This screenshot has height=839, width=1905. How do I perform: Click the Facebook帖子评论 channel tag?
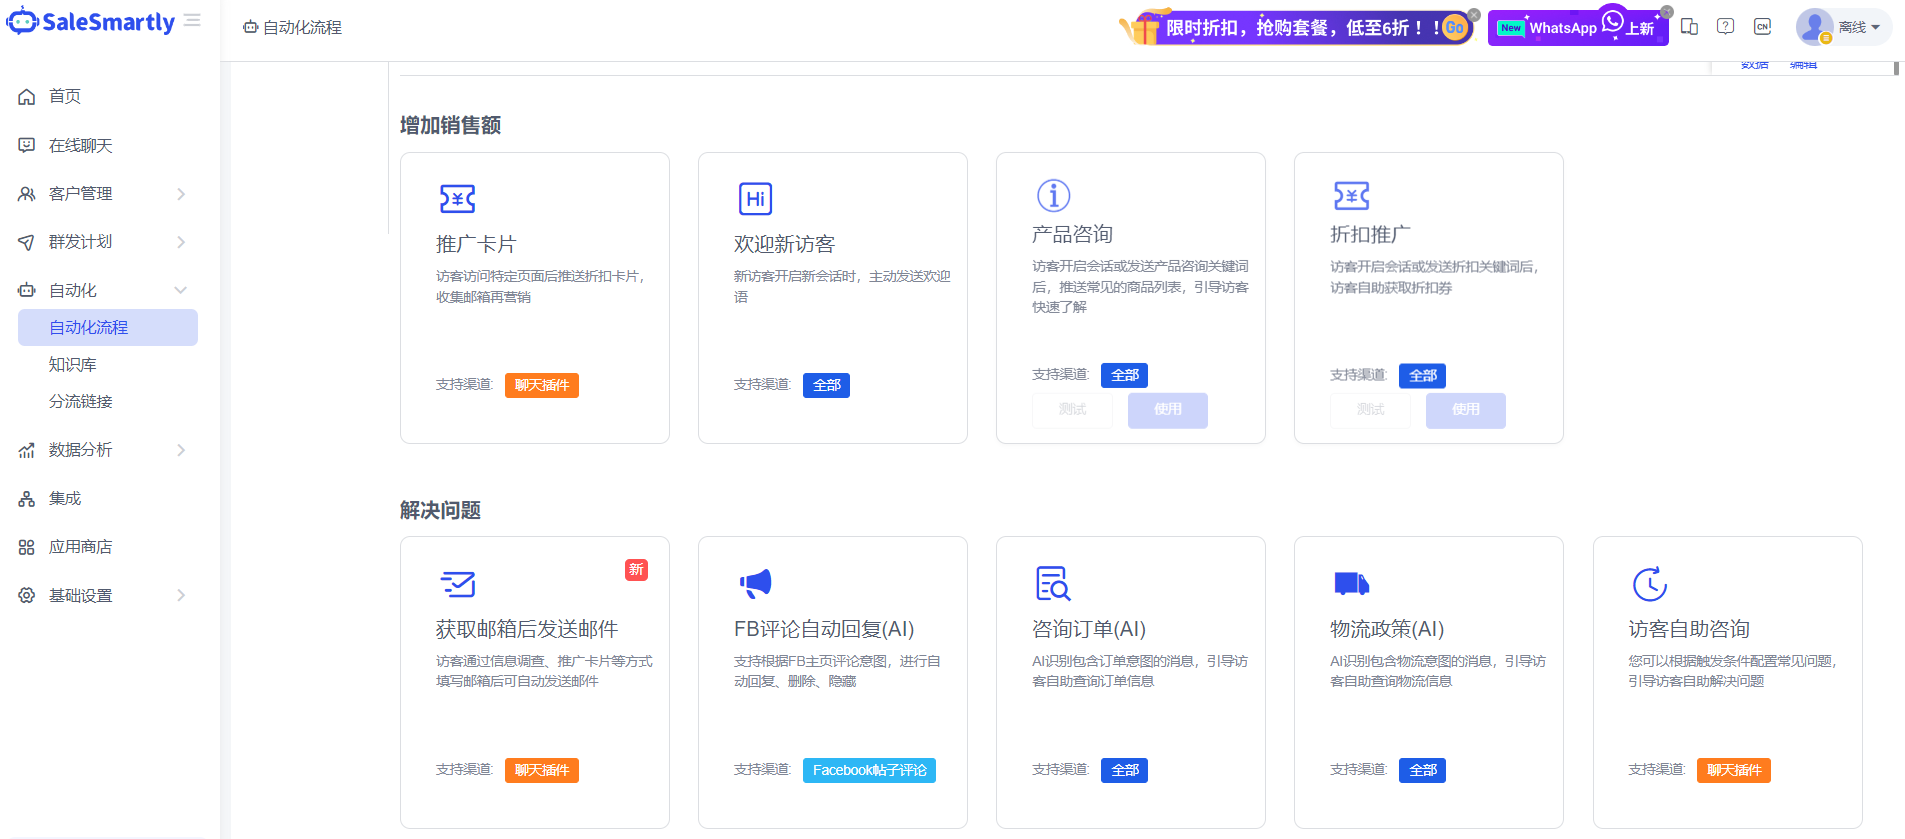869,770
